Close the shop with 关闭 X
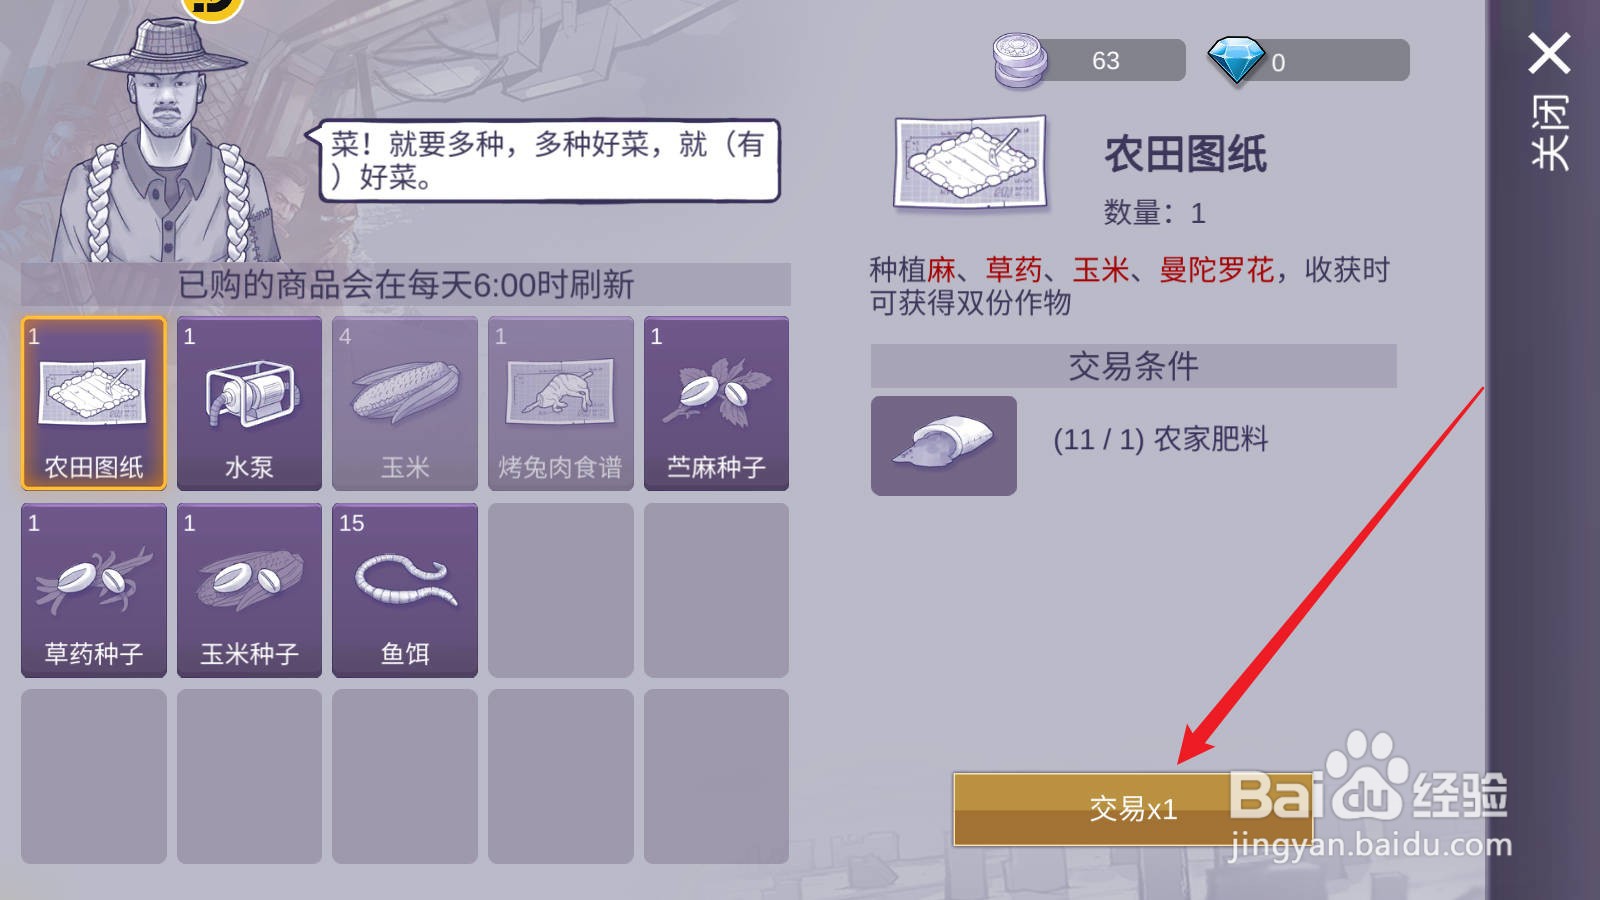This screenshot has width=1600, height=900. click(x=1549, y=100)
